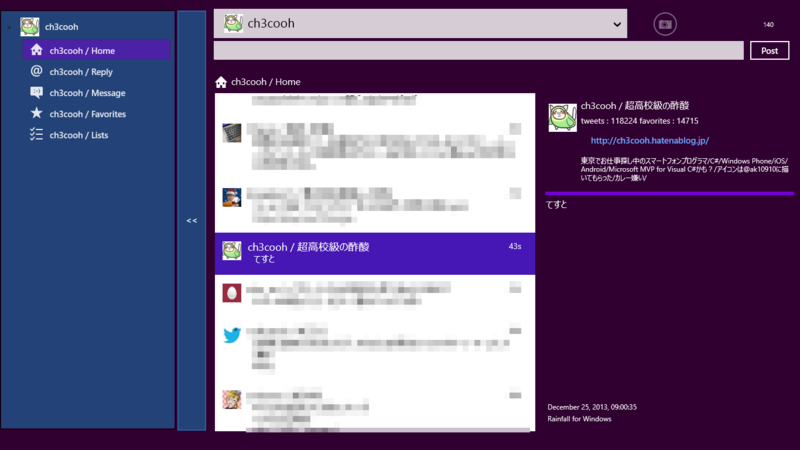Click the Rainfall for Windows source text

[579, 419]
